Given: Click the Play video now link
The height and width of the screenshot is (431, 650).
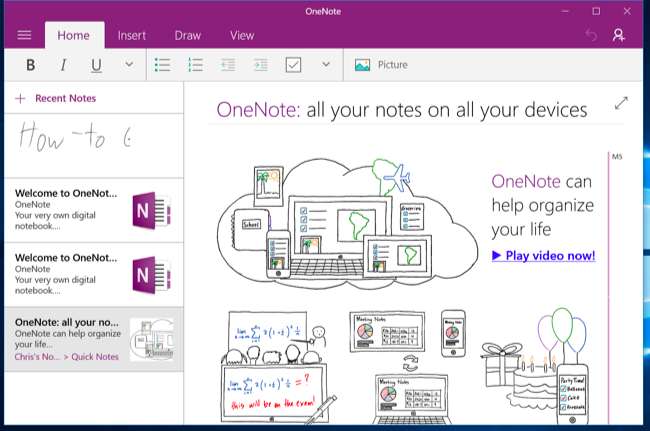Looking at the screenshot, I should pos(543,255).
